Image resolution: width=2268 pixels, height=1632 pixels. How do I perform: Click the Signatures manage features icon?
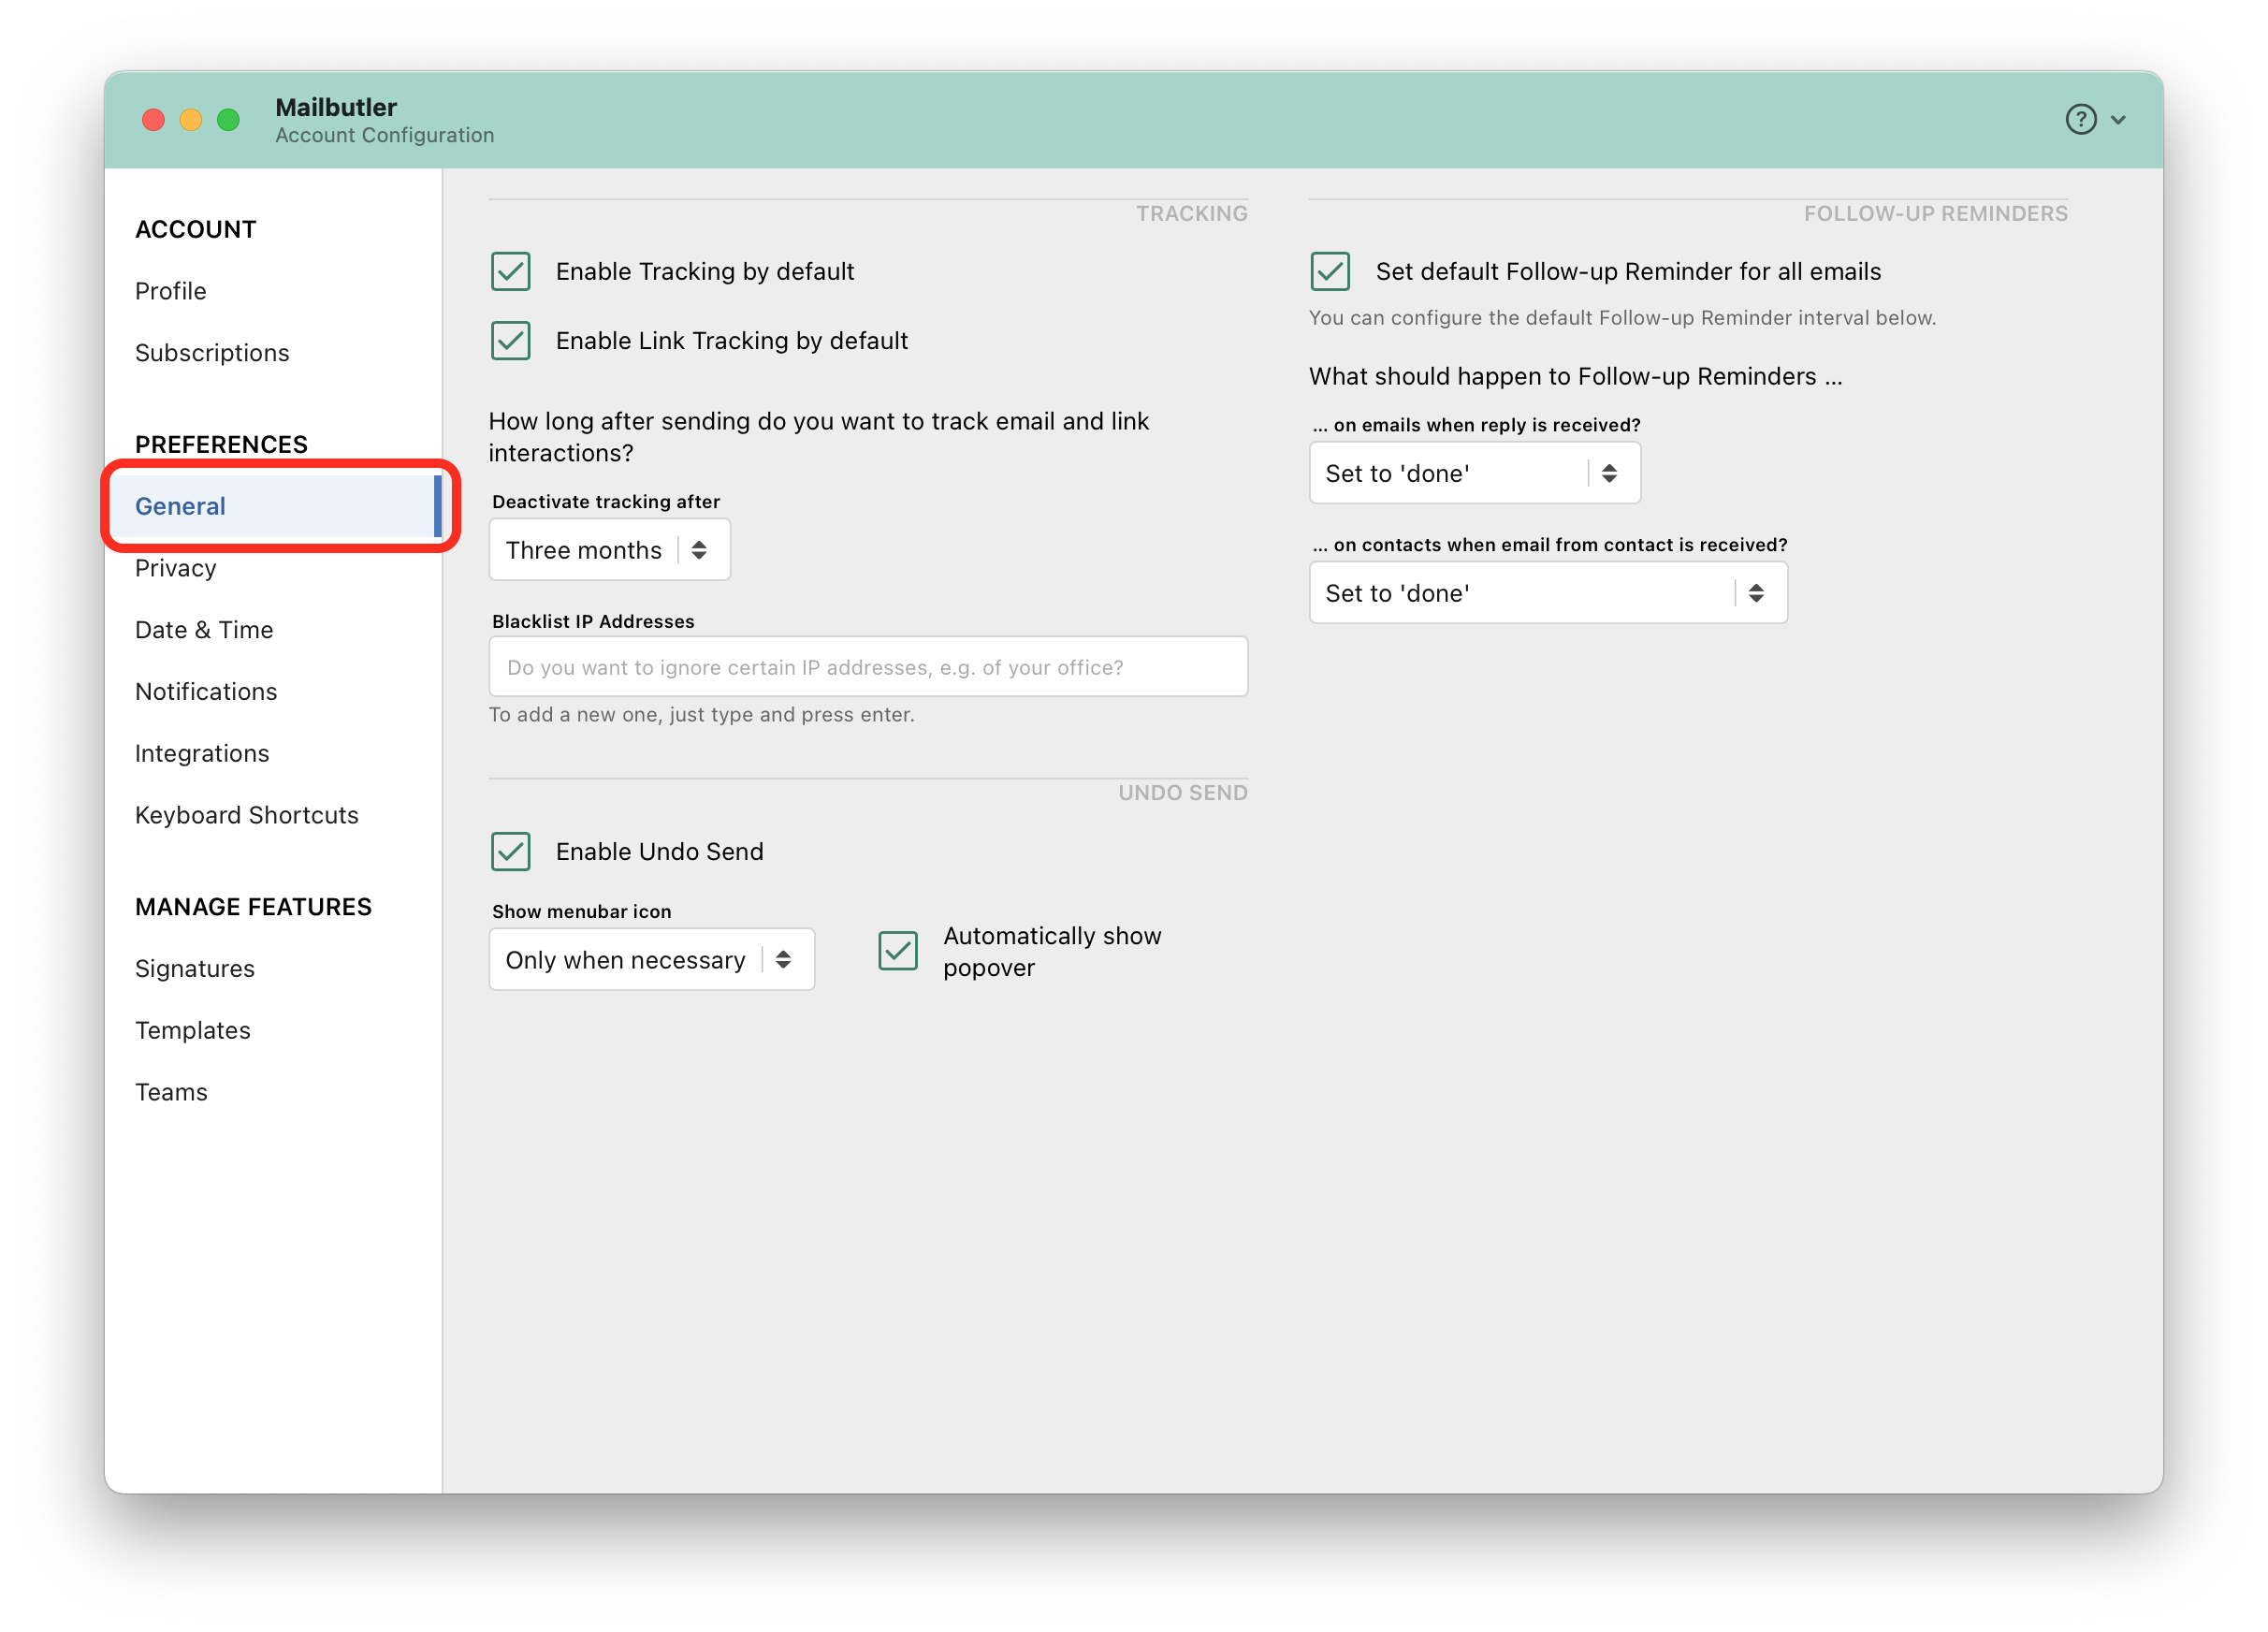(x=194, y=967)
